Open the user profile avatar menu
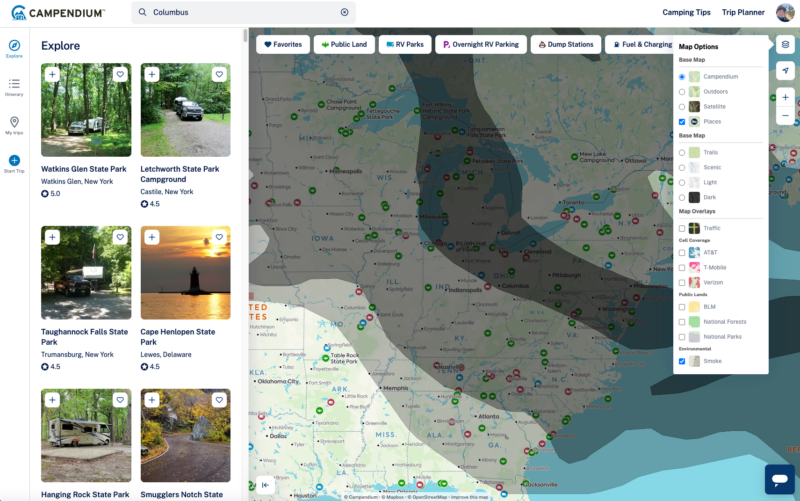The width and height of the screenshot is (800, 501). point(785,12)
